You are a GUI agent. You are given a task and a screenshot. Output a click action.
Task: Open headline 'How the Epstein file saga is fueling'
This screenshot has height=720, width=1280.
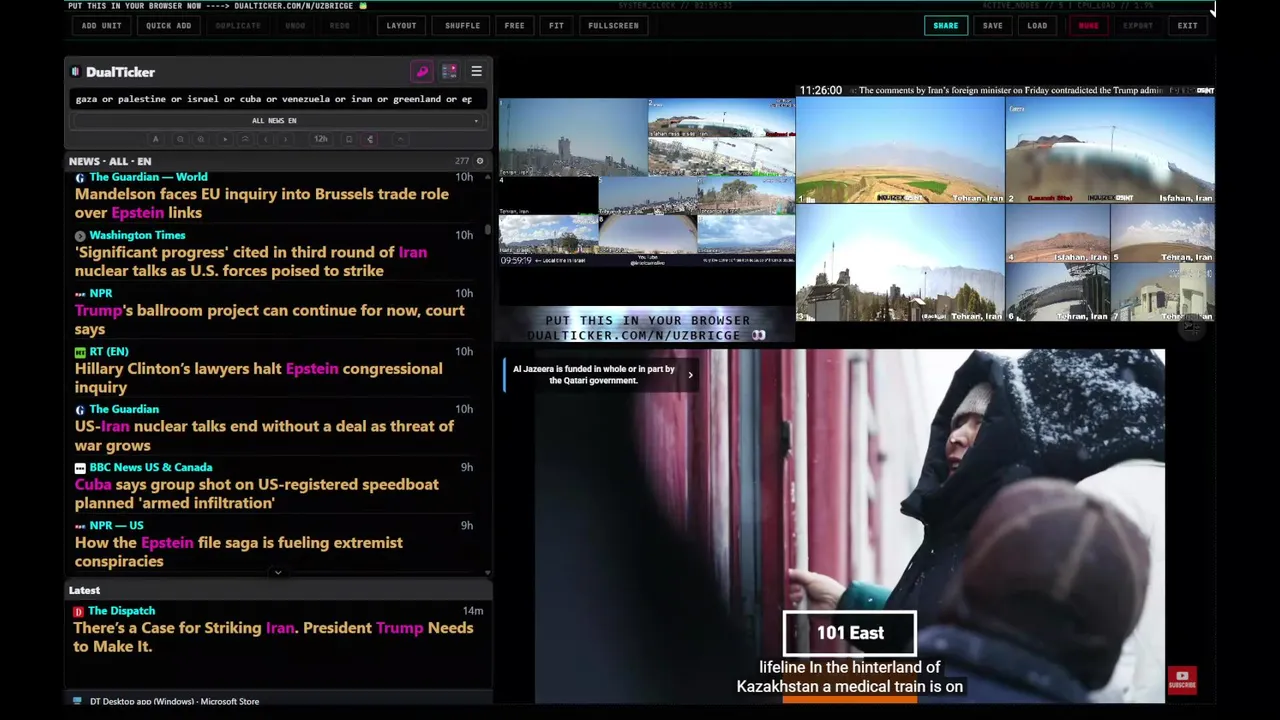[x=239, y=551]
